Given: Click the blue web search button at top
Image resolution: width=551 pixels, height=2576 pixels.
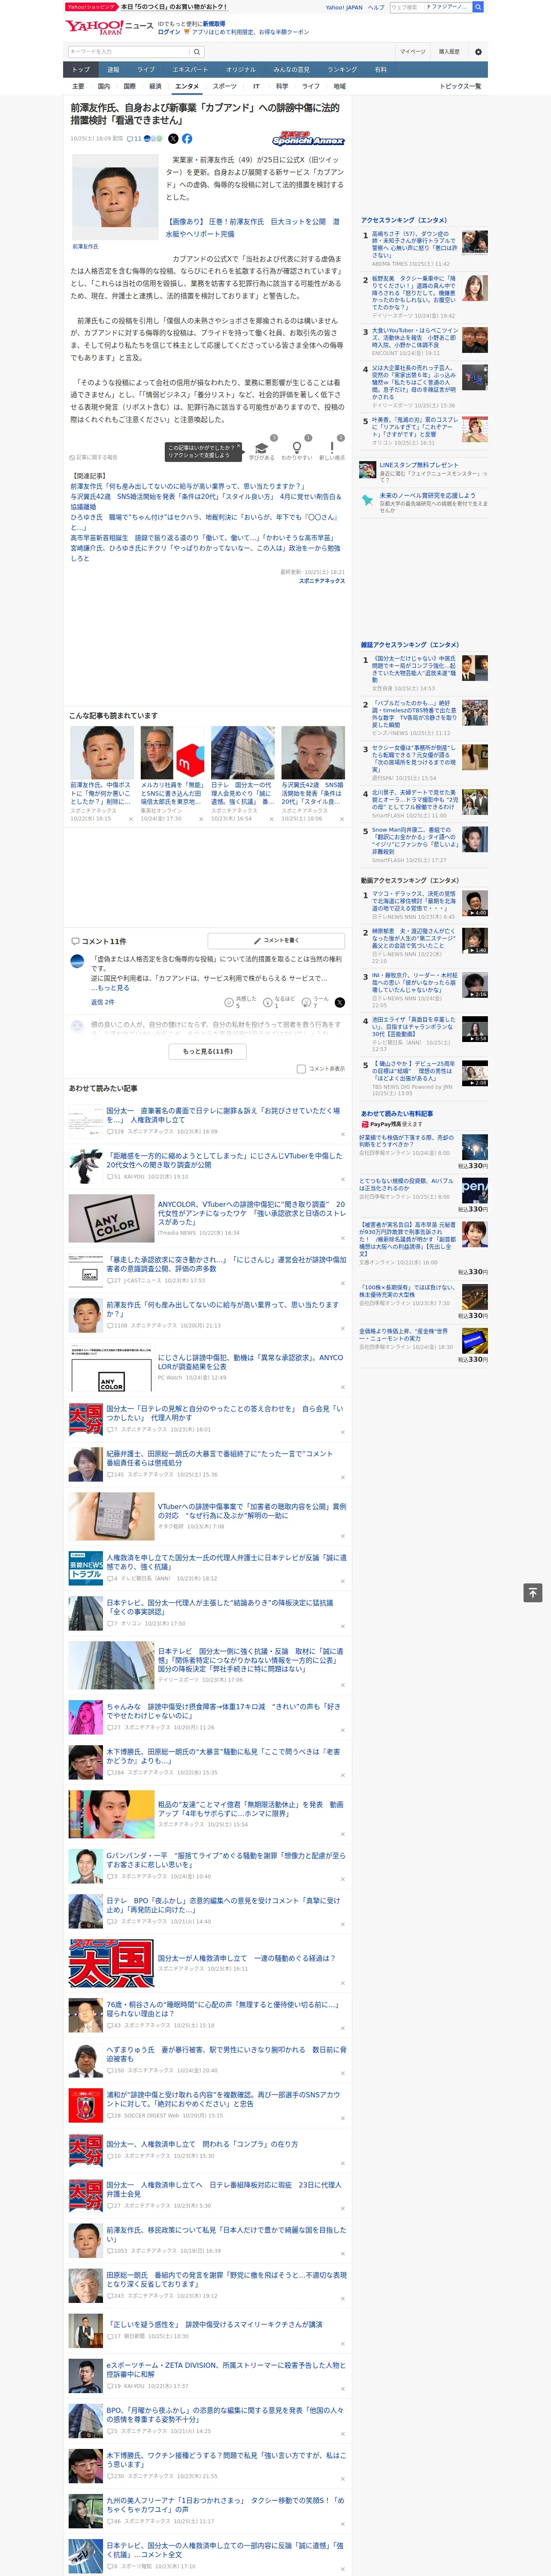Looking at the screenshot, I should (478, 7).
